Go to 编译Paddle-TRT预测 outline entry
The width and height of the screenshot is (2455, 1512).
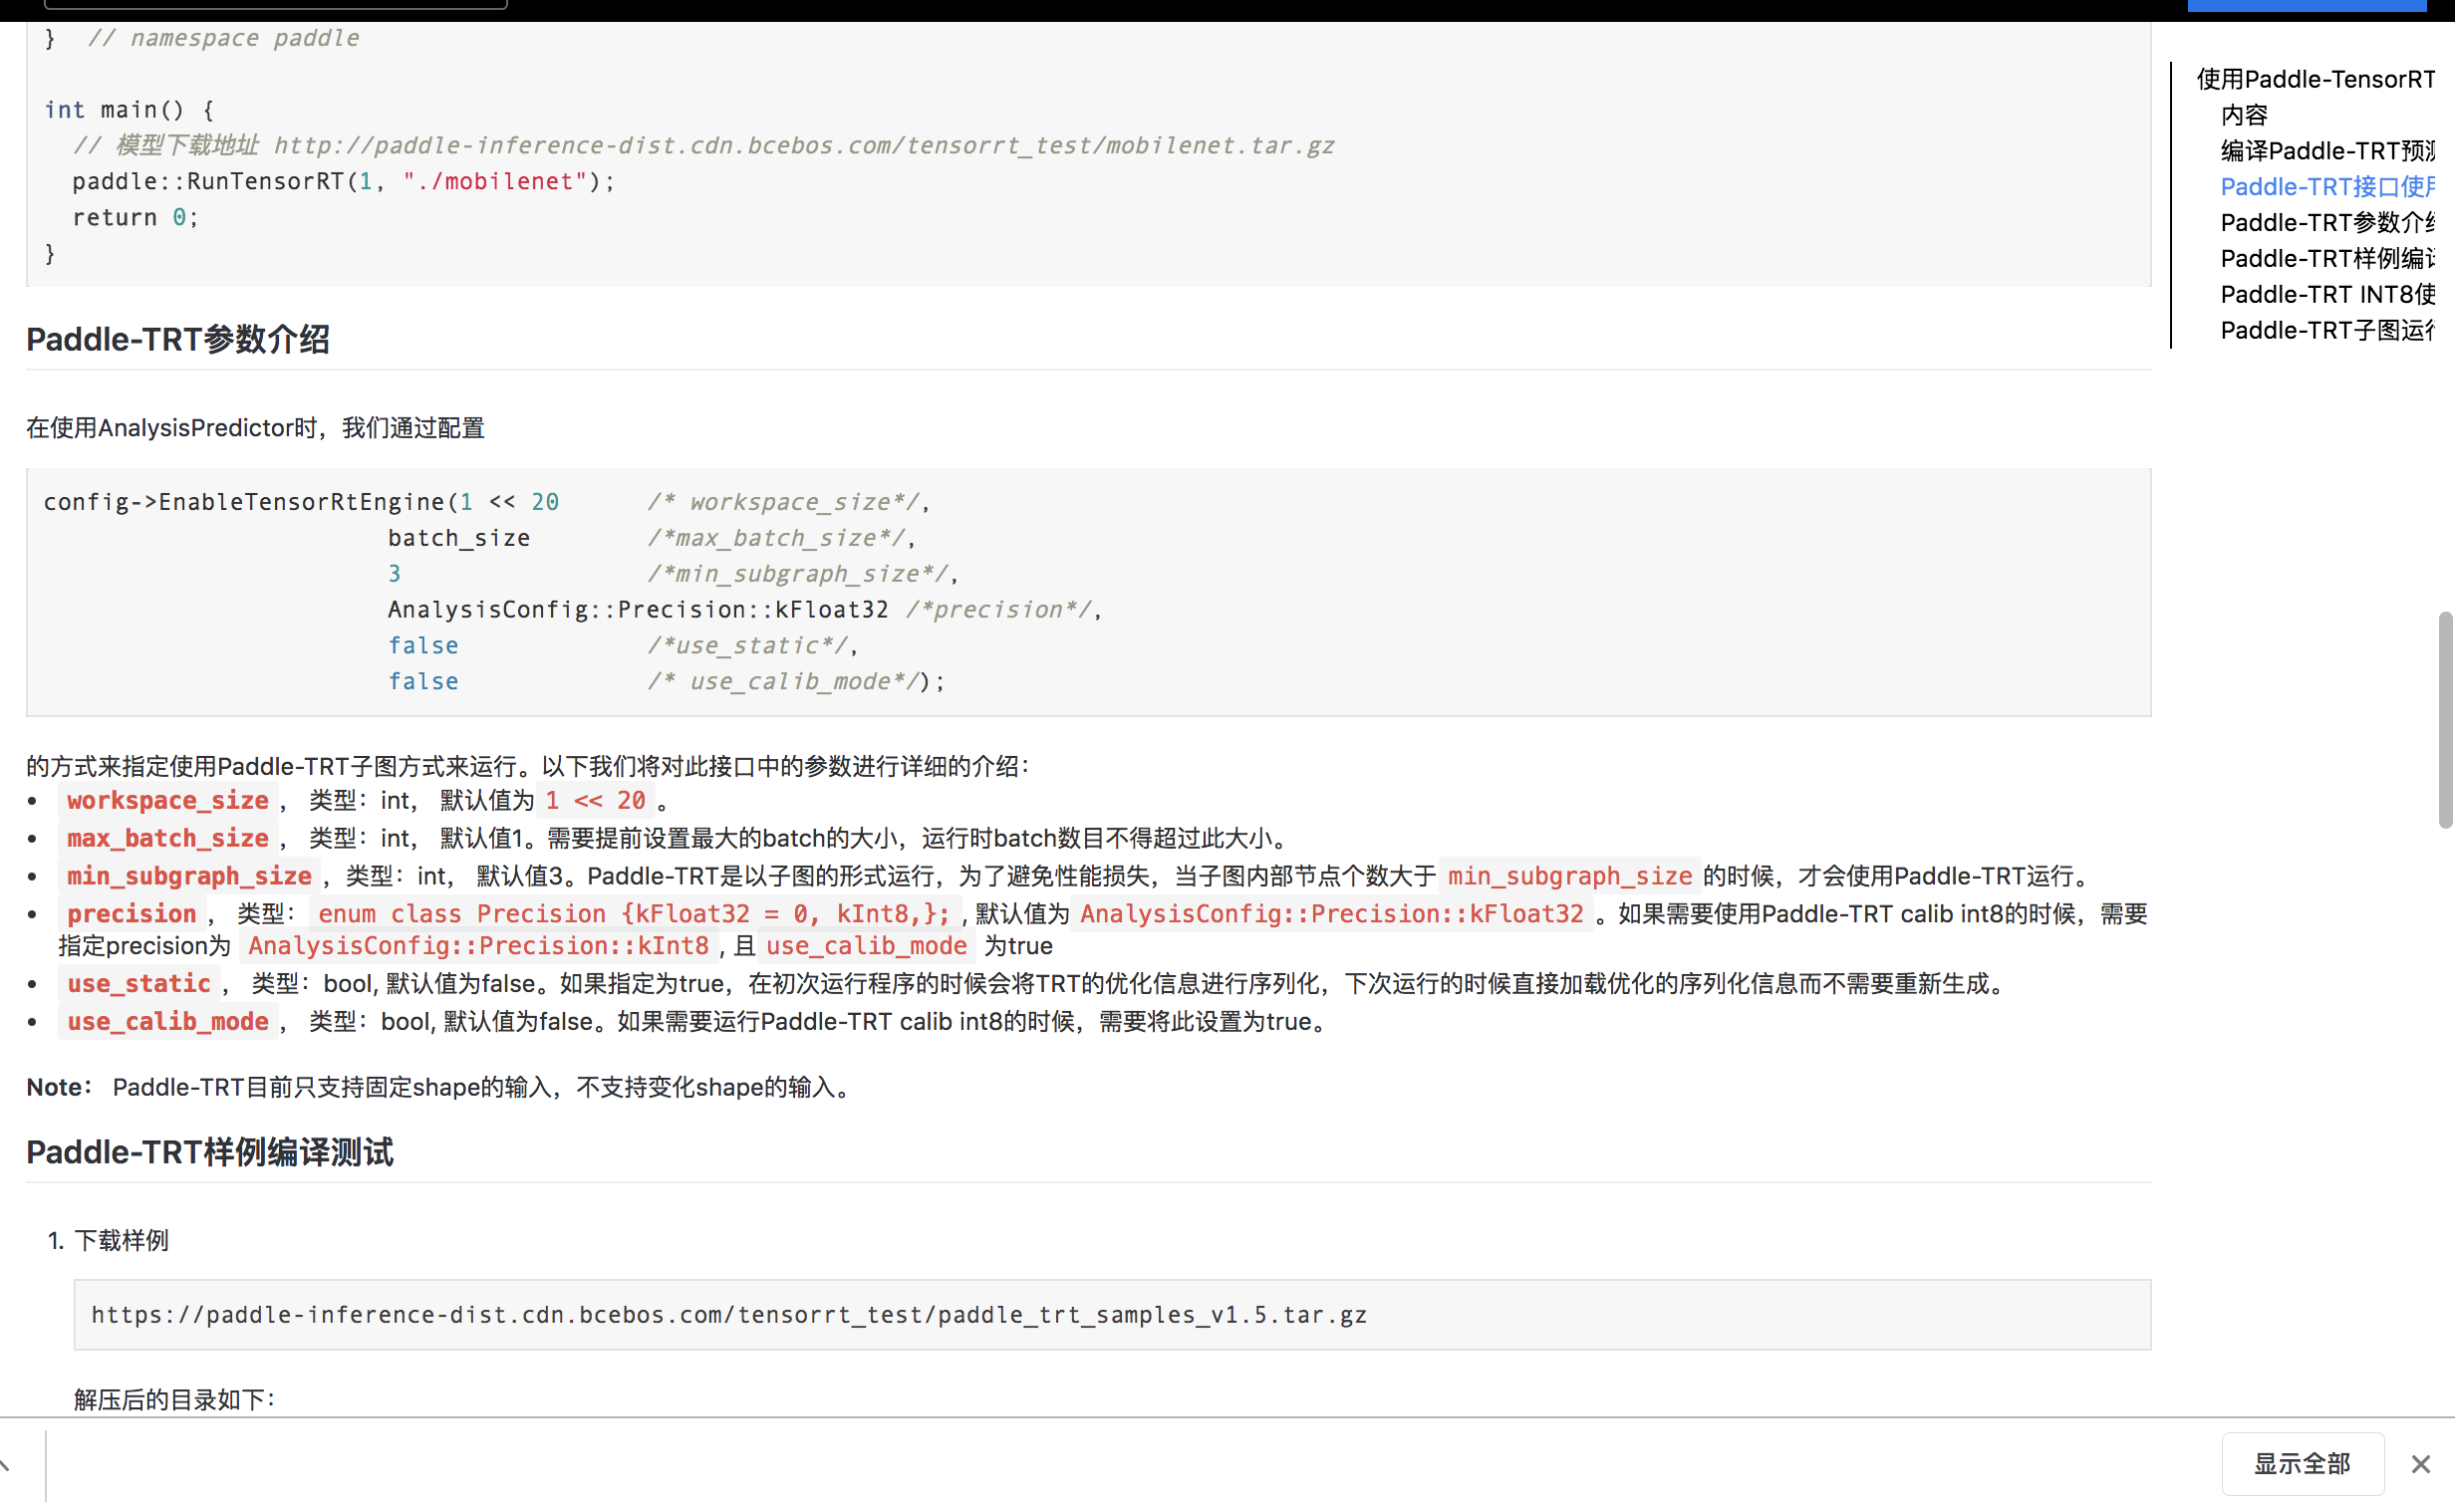coord(2326,151)
